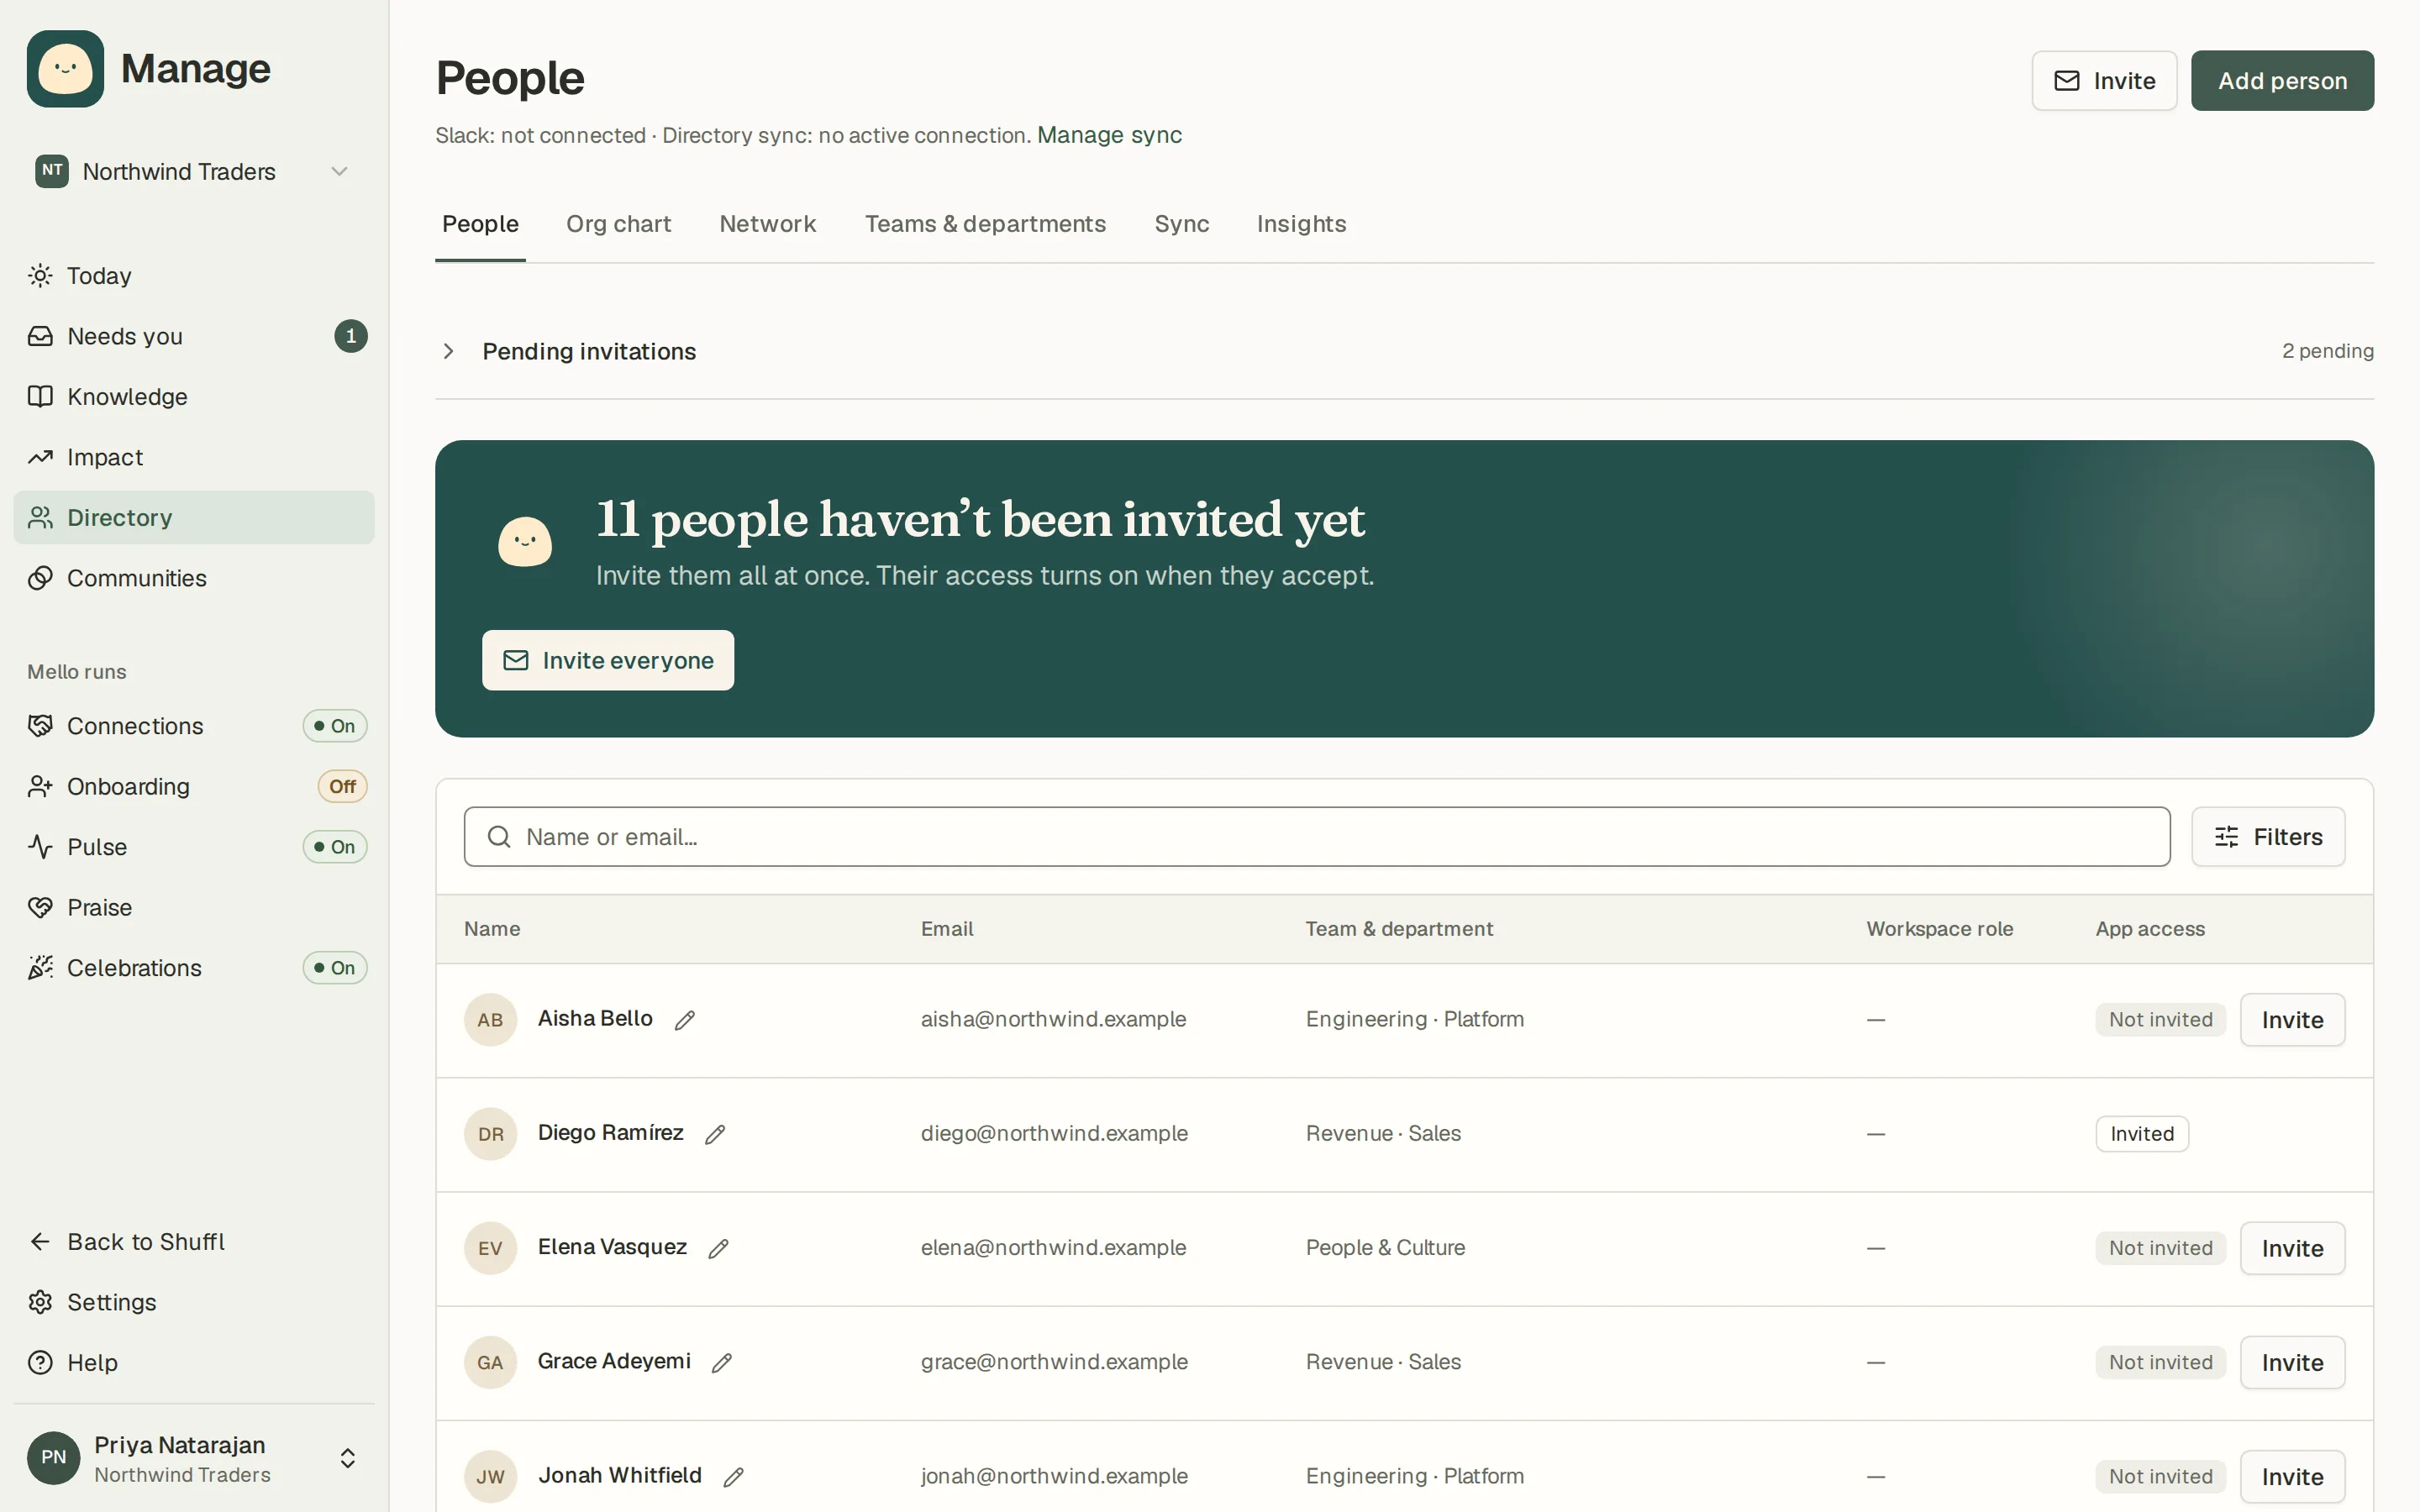Edit Diego Ramírez with pencil icon

click(715, 1134)
